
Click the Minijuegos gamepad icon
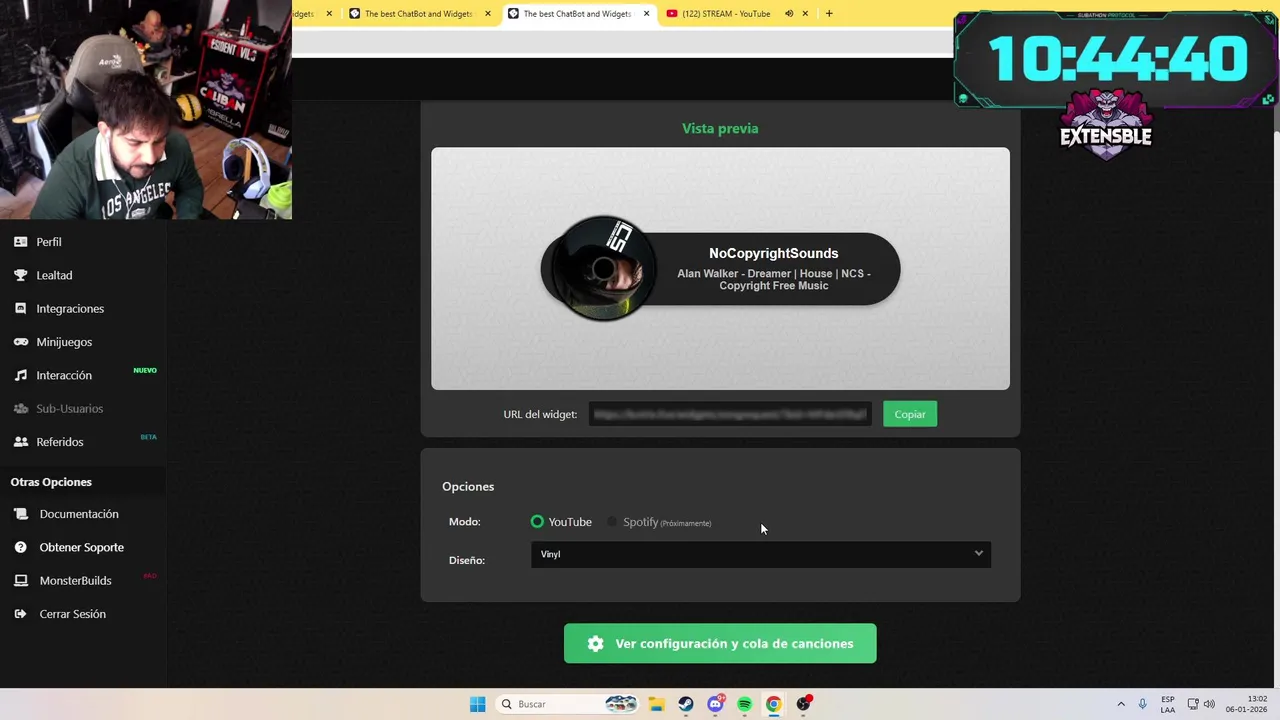tap(20, 342)
